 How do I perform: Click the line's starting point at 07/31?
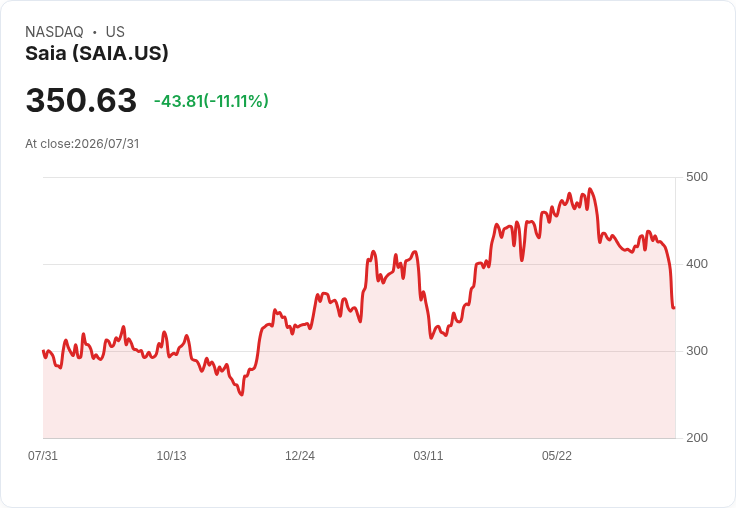(43, 351)
